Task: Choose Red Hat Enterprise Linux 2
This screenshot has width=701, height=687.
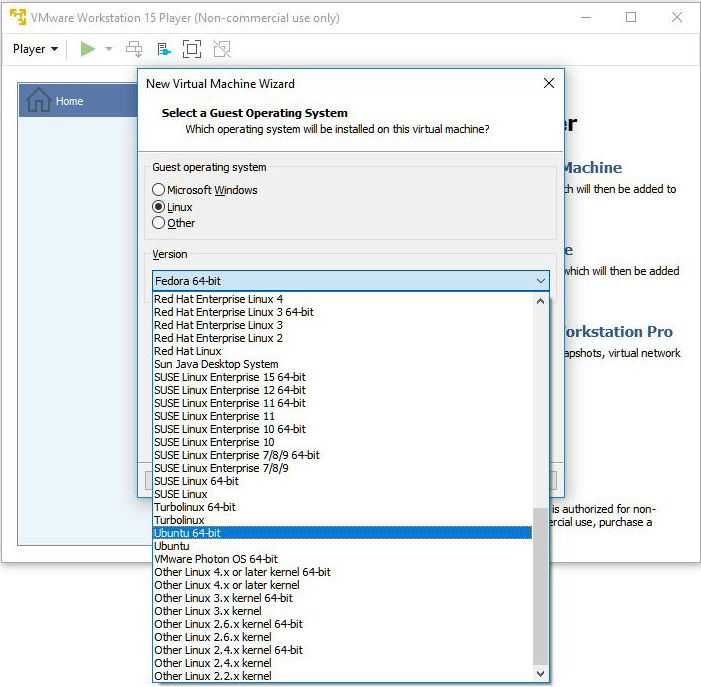Action: (x=342, y=338)
